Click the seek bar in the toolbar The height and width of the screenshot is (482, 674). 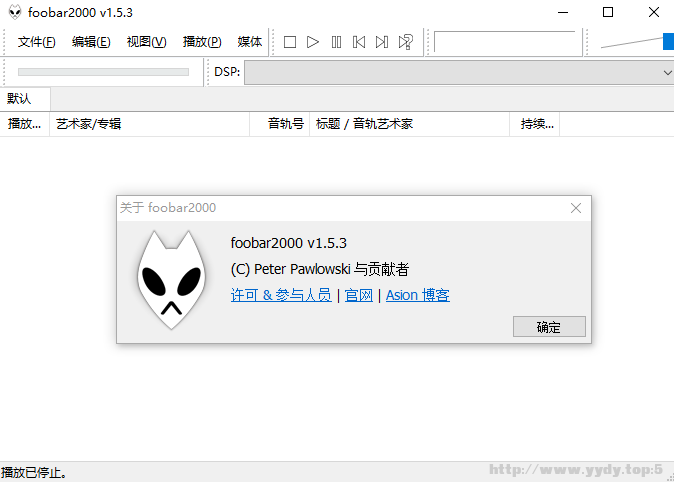pos(103,72)
